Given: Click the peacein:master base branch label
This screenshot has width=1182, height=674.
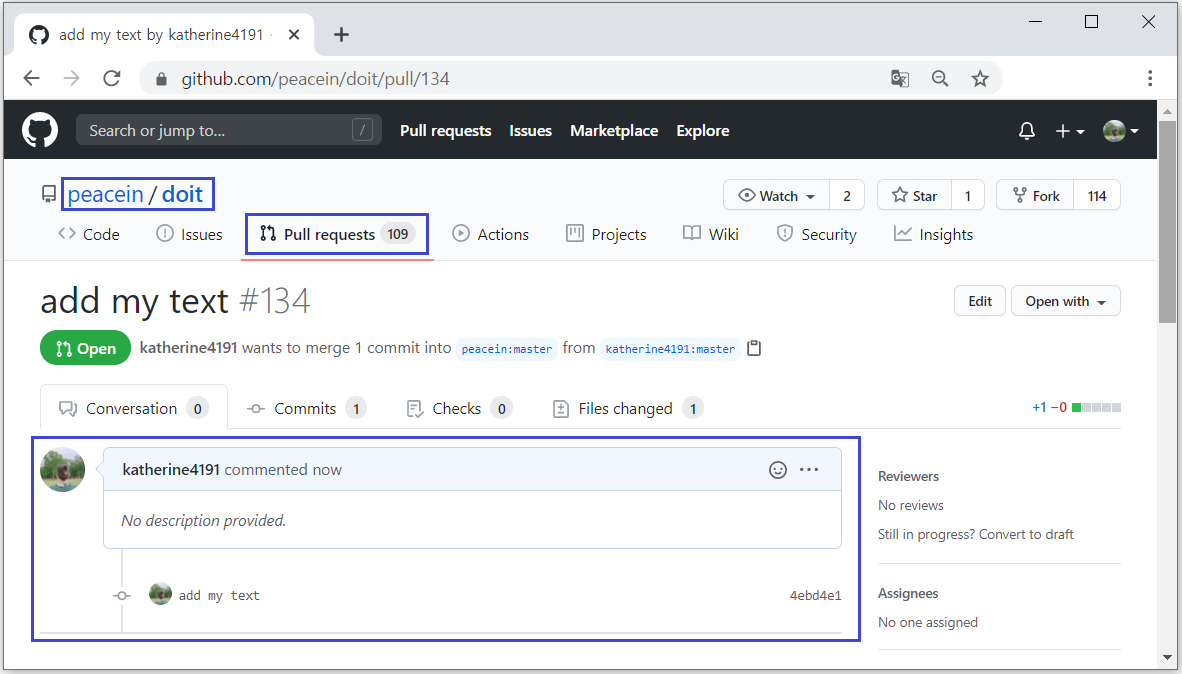Looking at the screenshot, I should tap(507, 349).
